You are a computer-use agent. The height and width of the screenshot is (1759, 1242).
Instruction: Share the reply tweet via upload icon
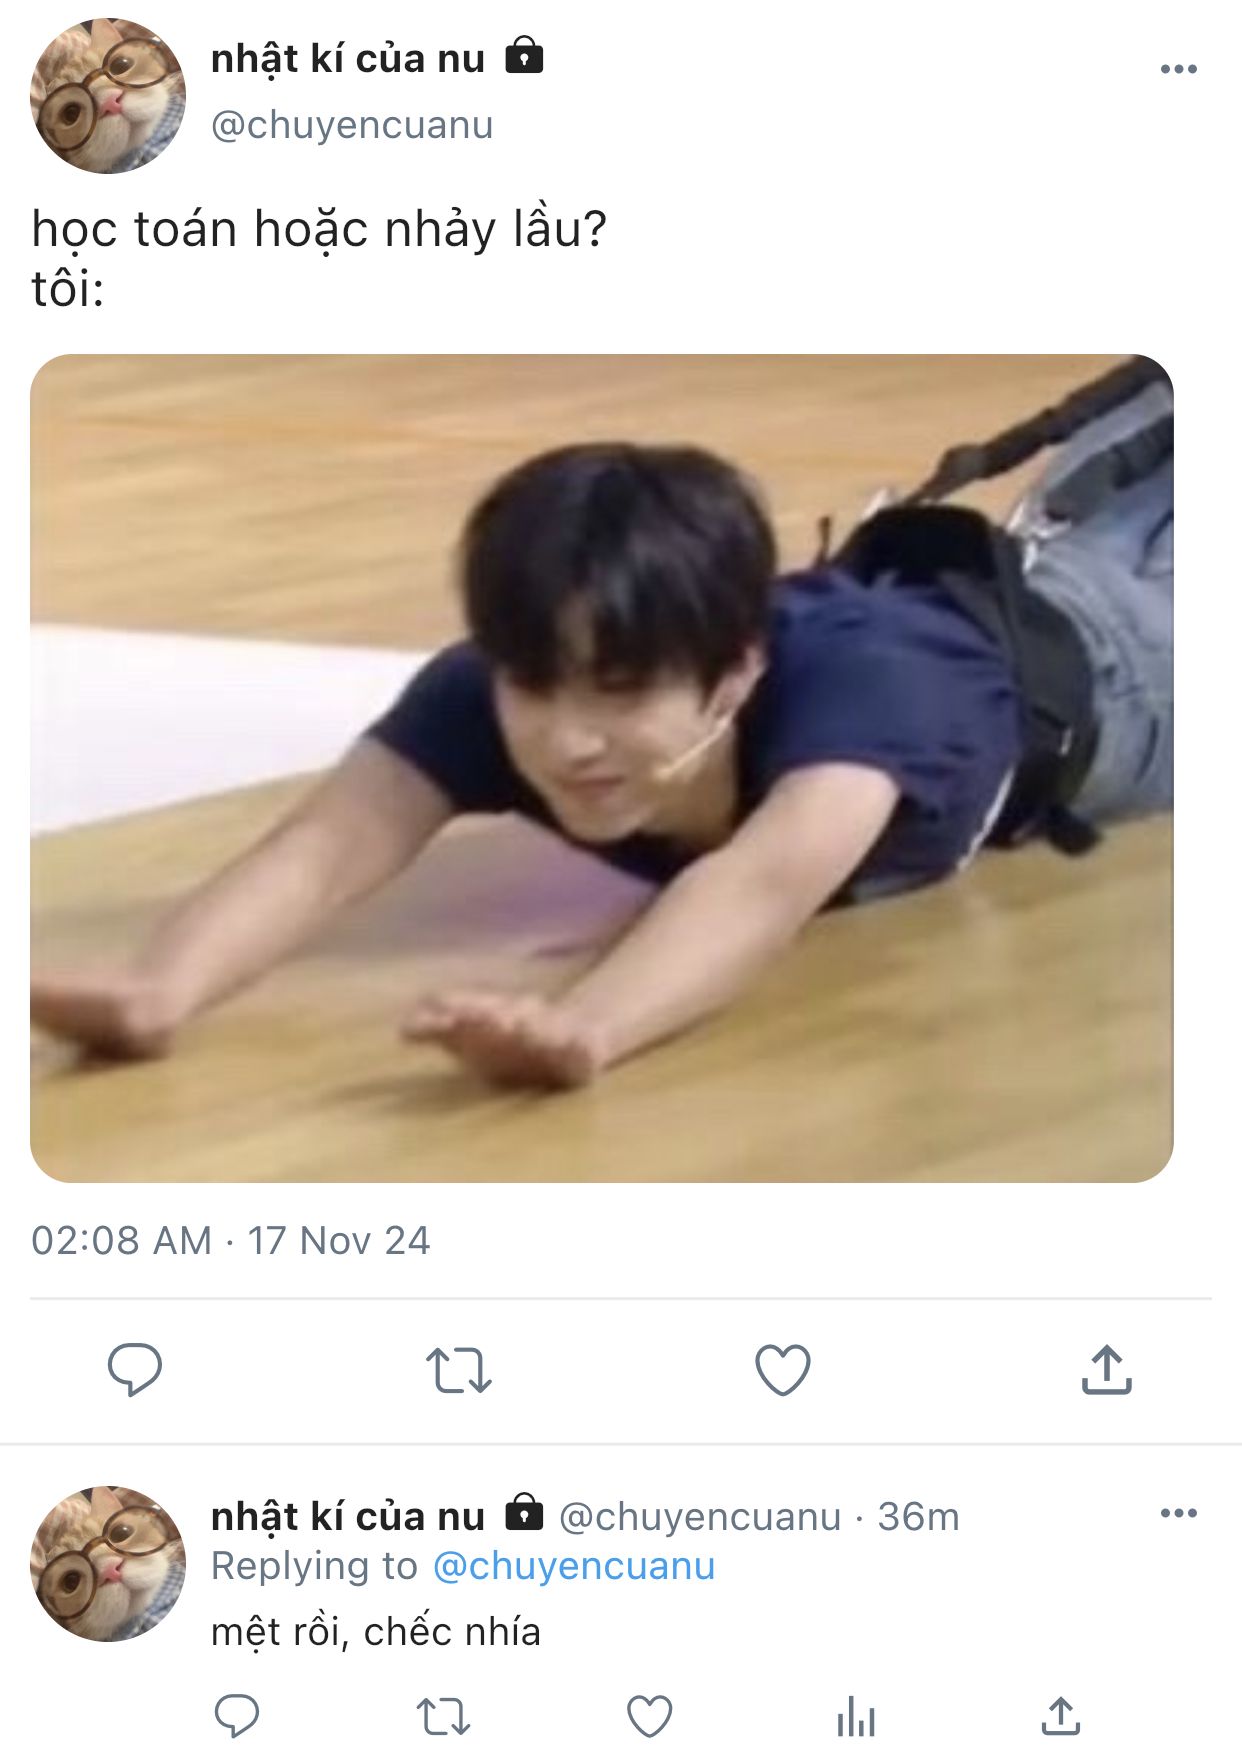click(1061, 1716)
